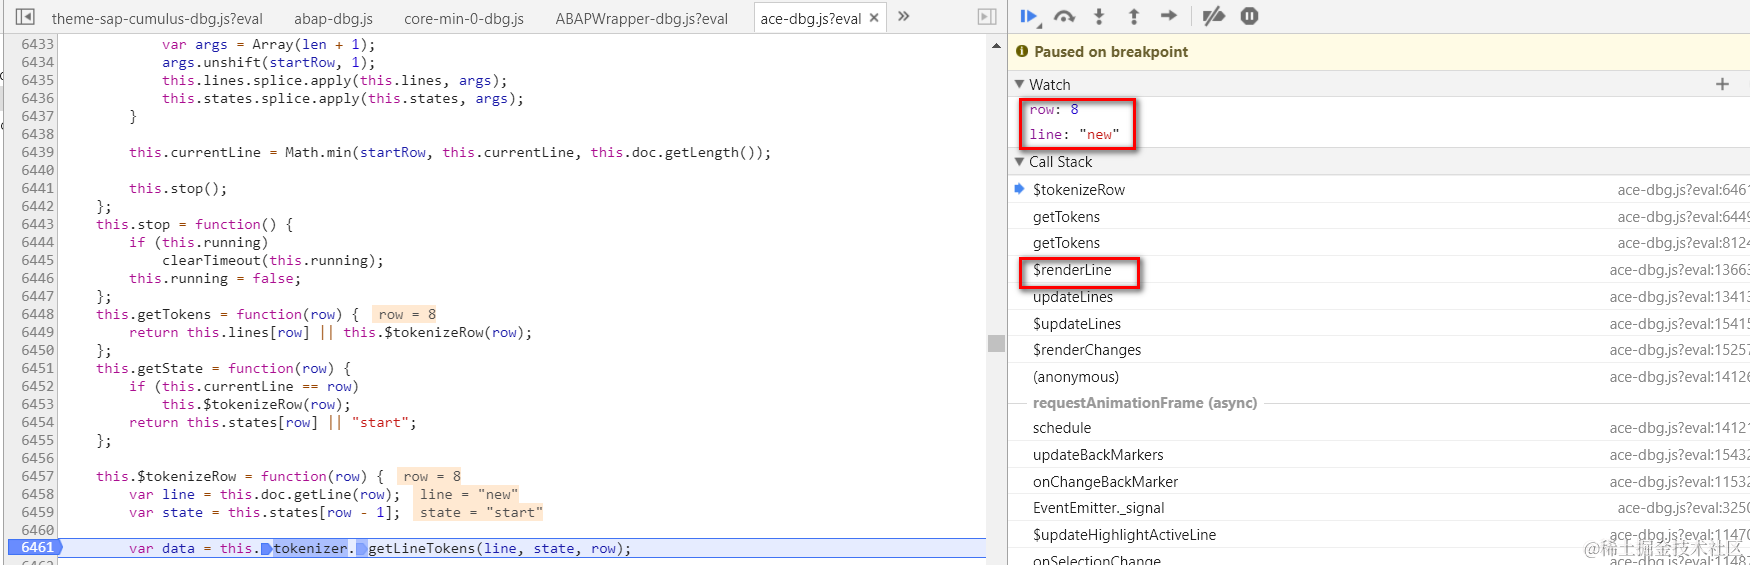This screenshot has width=1750, height=565.
Task: Select $renderChanges call stack frame
Action: [1087, 350]
